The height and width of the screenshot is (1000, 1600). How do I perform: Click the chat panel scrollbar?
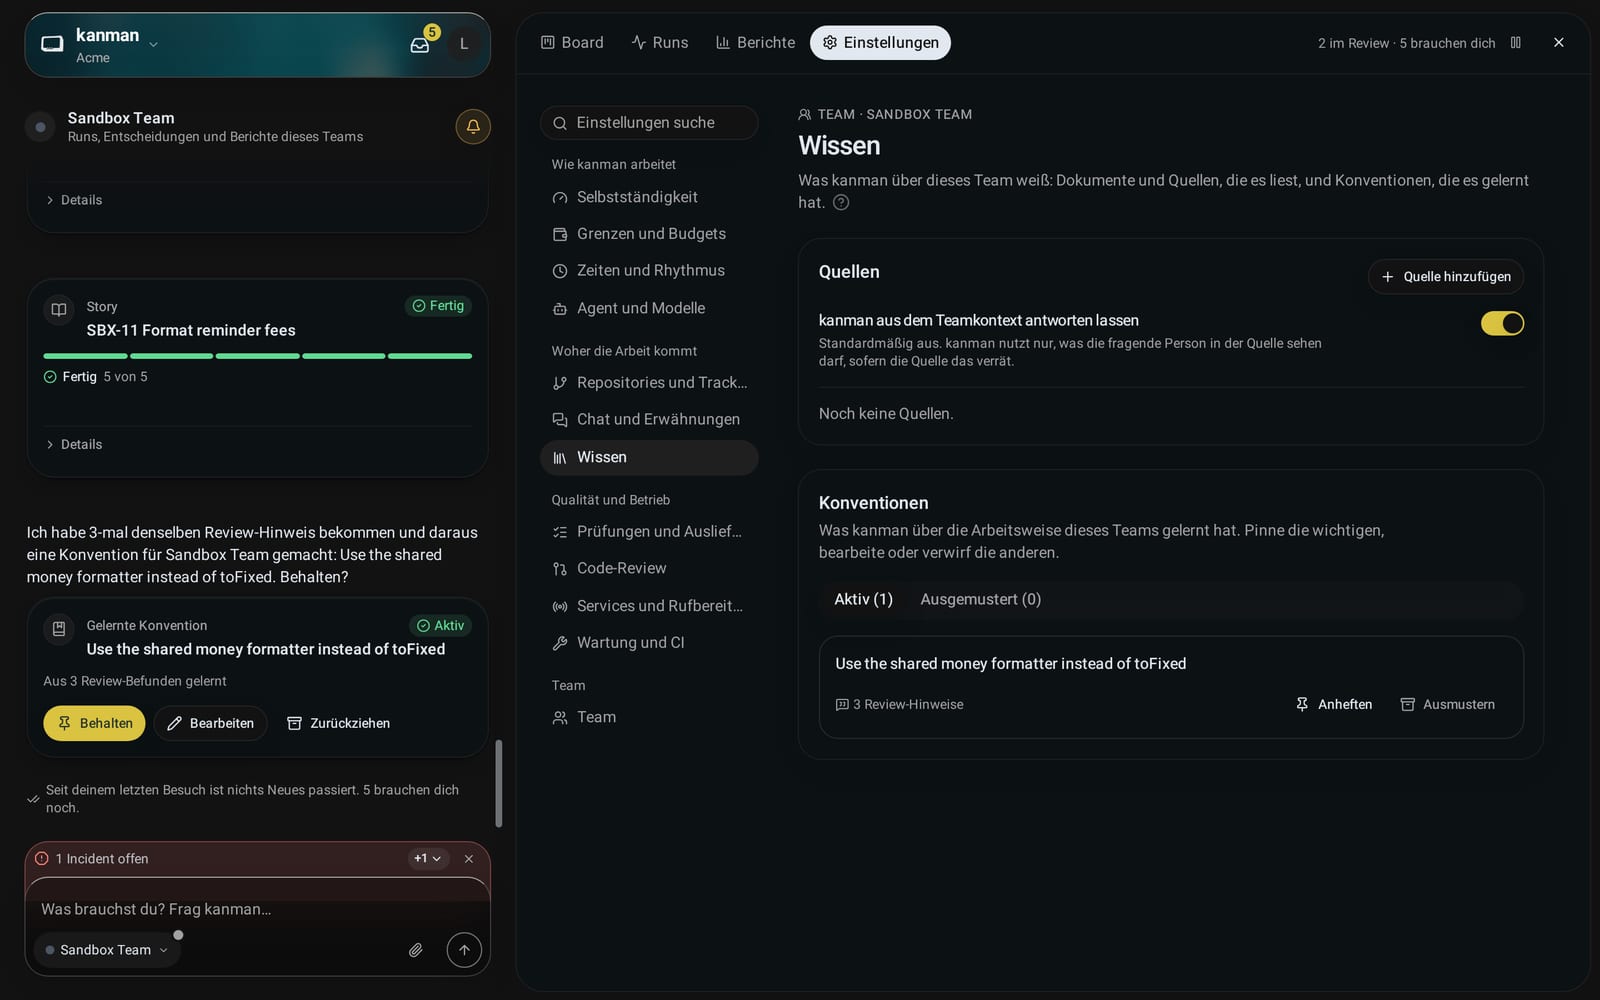tap(499, 784)
